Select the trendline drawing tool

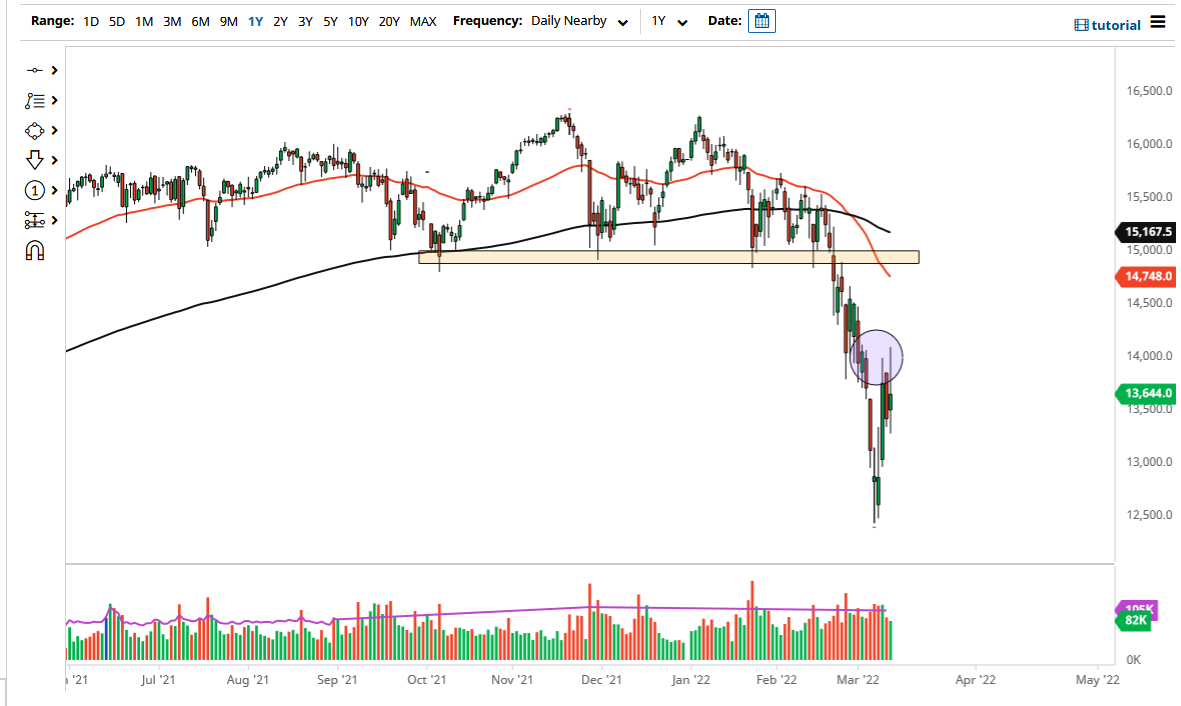click(33, 70)
